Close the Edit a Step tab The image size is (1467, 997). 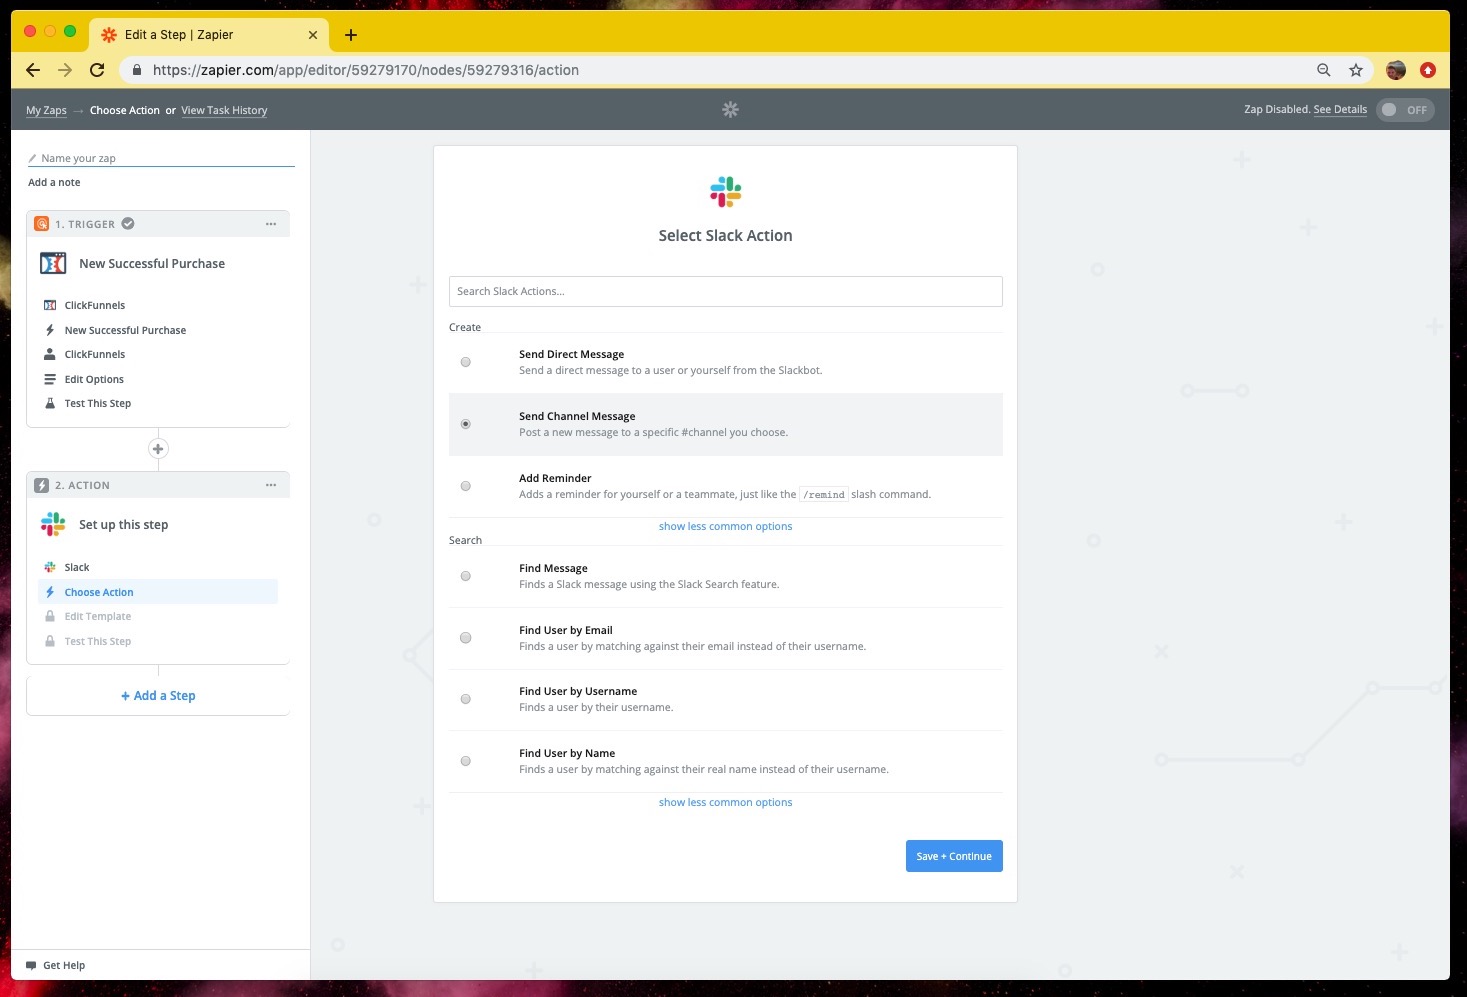[313, 35]
